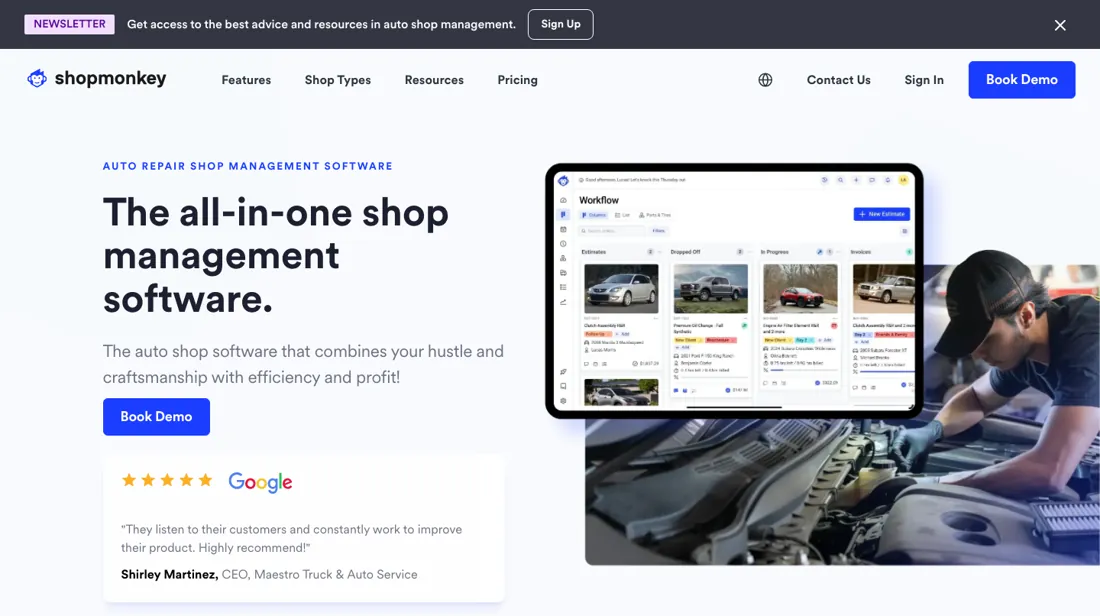Screen dimensions: 1100x616
Task: Click the Workflow page title in mockup
Action: (599, 200)
